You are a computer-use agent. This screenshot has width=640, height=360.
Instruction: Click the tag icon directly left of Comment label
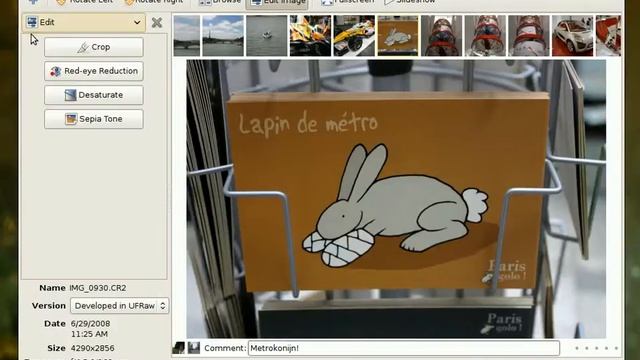click(x=194, y=348)
